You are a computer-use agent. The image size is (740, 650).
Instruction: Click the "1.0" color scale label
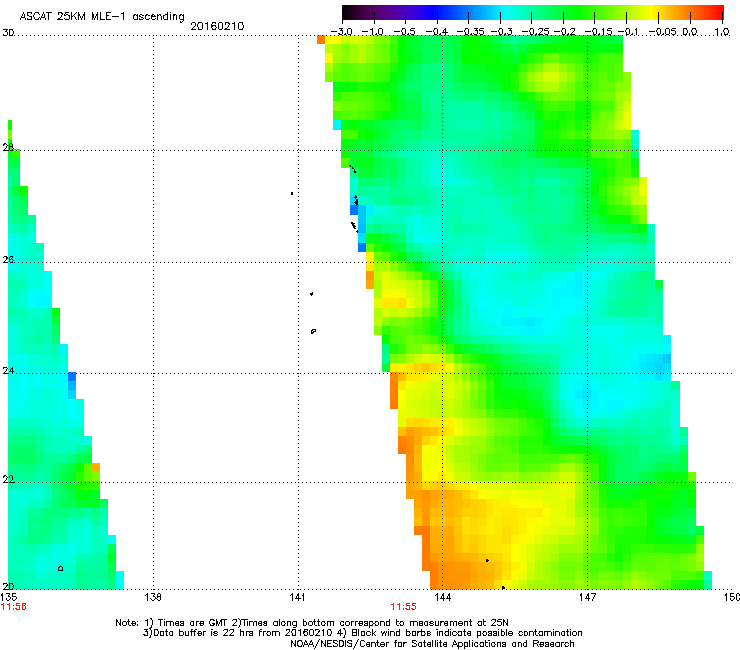coord(723,32)
